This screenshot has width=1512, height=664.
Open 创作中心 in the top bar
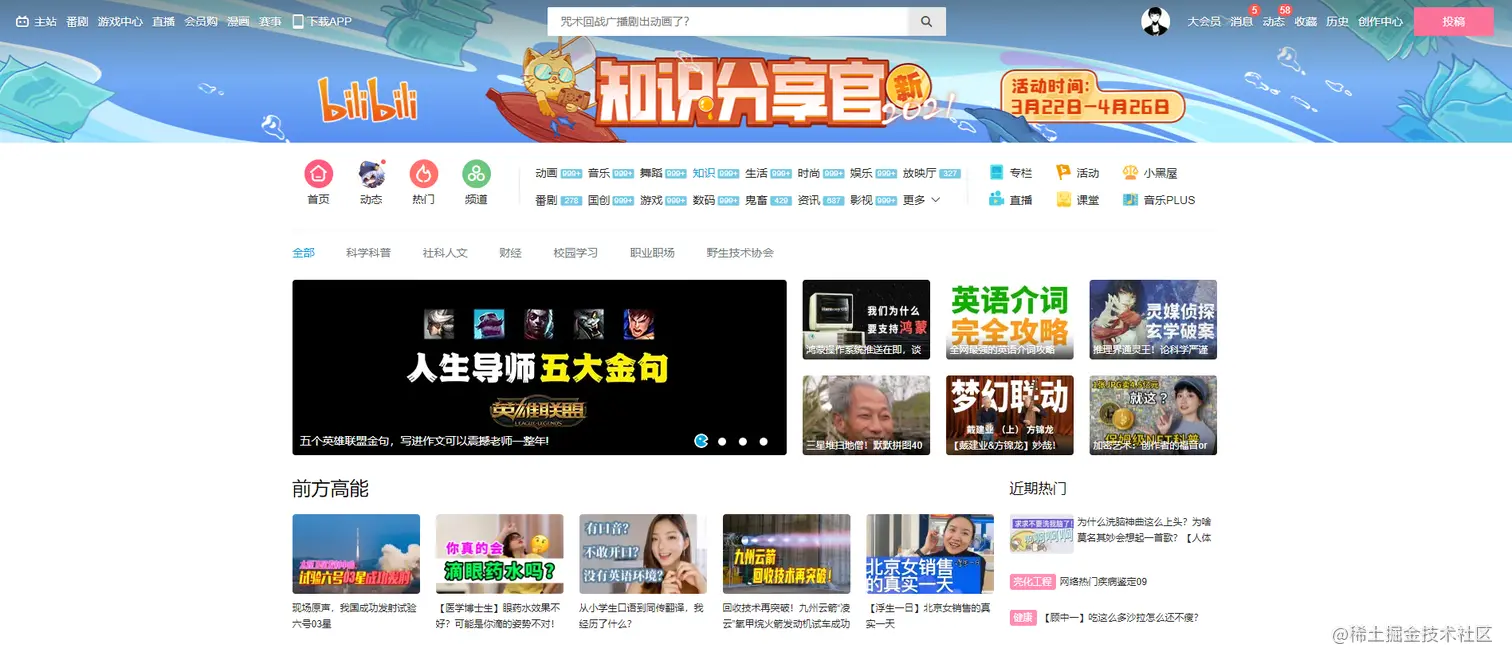pos(1380,21)
